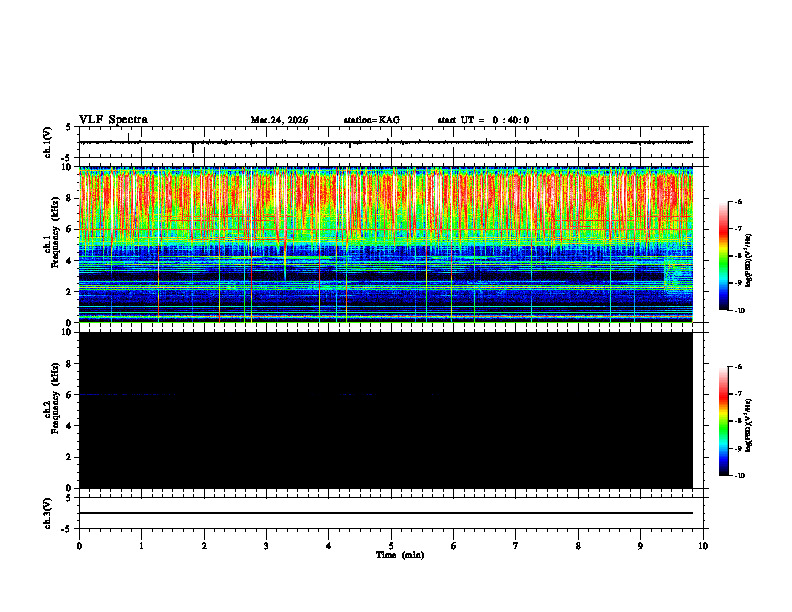The width and height of the screenshot is (792, 612).
Task: Click the '-10' label on ch.1 colorbar
Action: point(739,311)
